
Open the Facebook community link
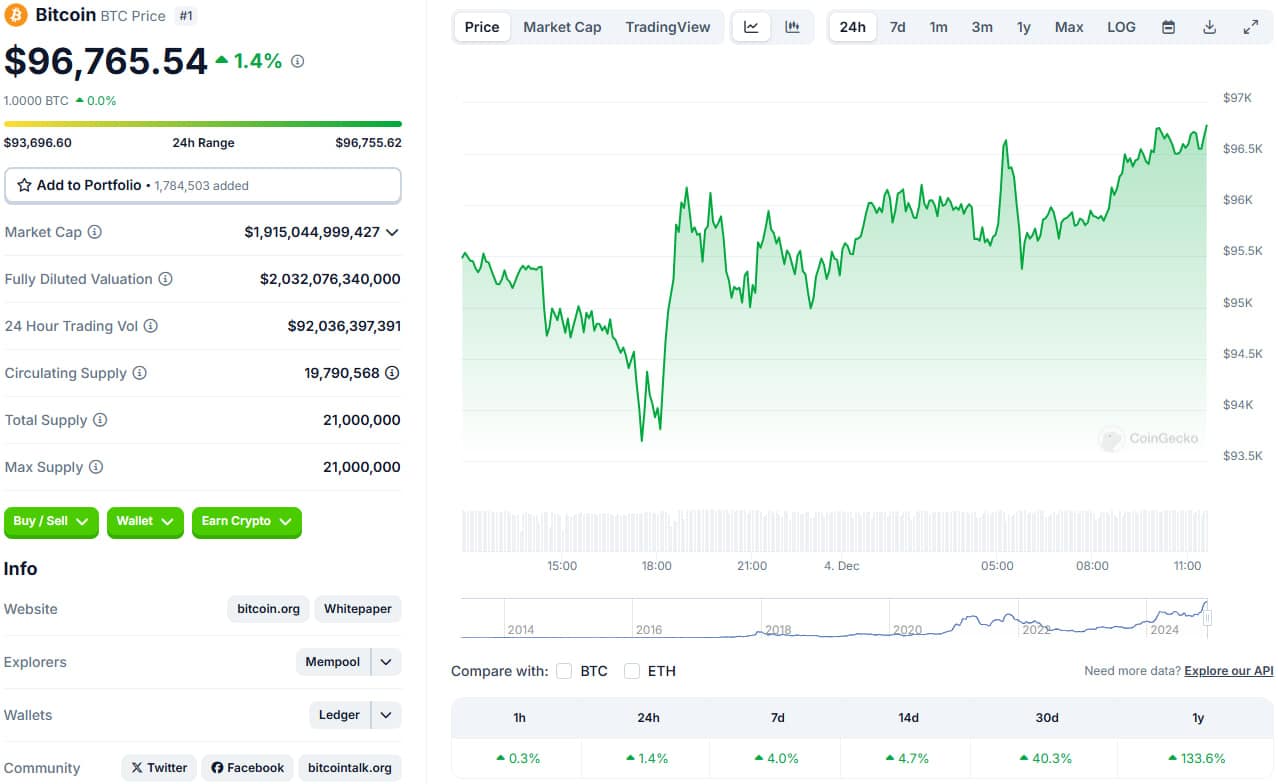pyautogui.click(x=247, y=768)
